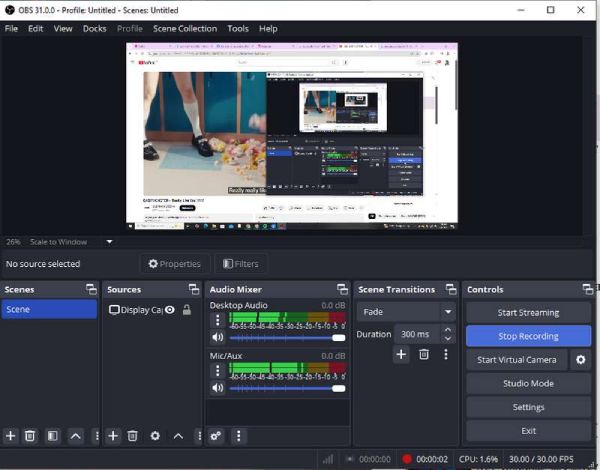Click the Exit button
600x470 pixels.
528,431
